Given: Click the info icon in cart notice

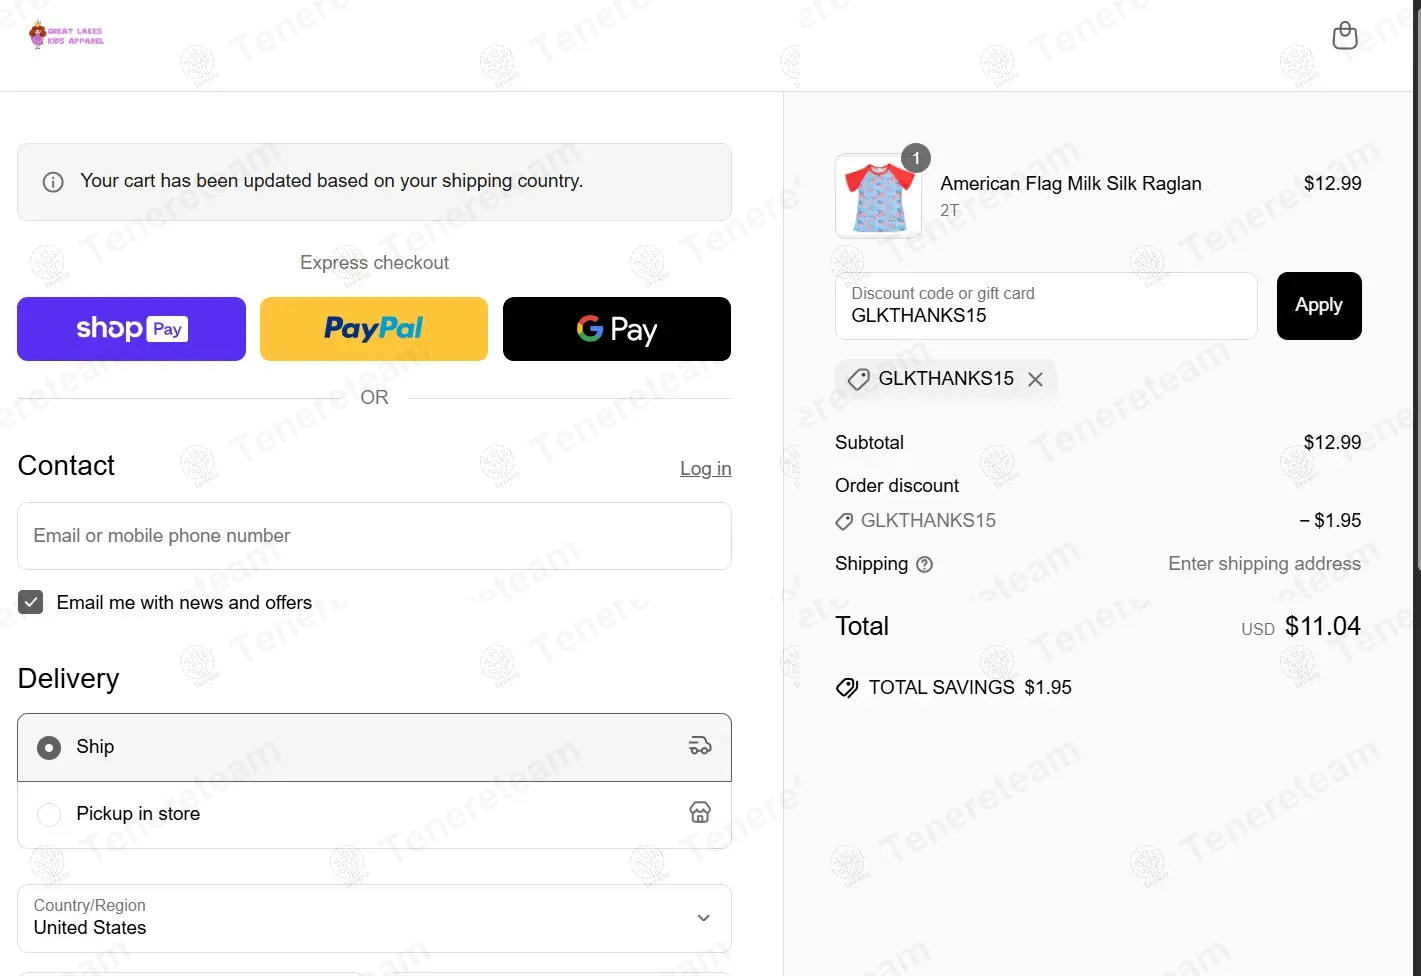Looking at the screenshot, I should click(x=53, y=182).
